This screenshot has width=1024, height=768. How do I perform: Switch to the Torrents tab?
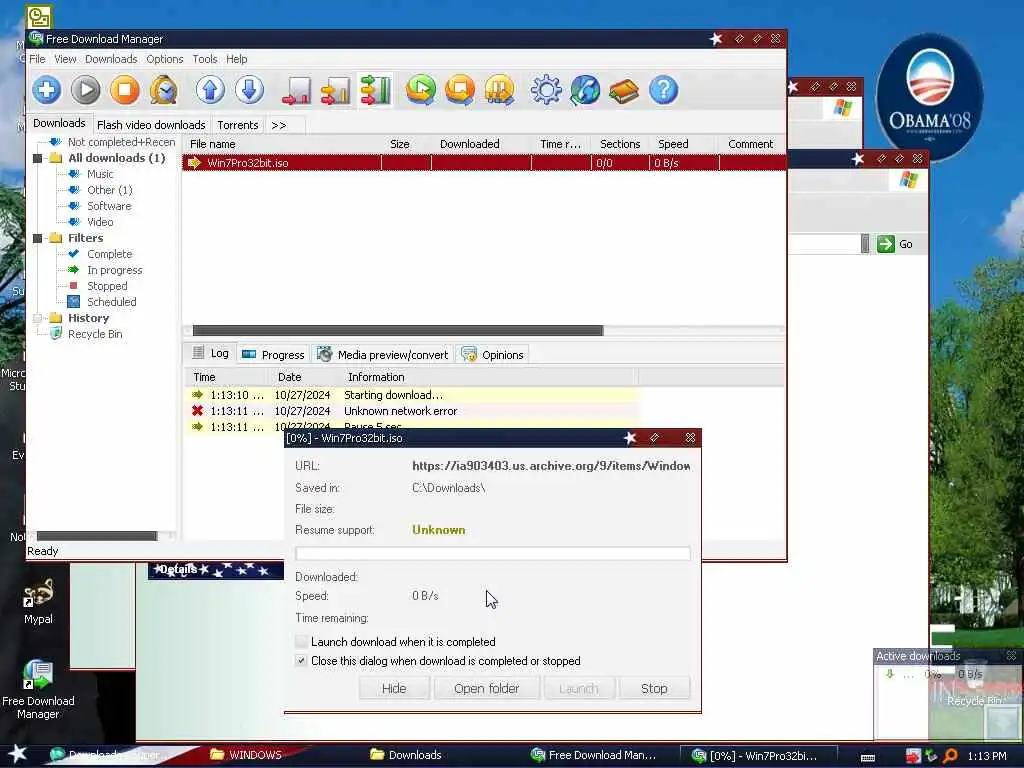(238, 125)
